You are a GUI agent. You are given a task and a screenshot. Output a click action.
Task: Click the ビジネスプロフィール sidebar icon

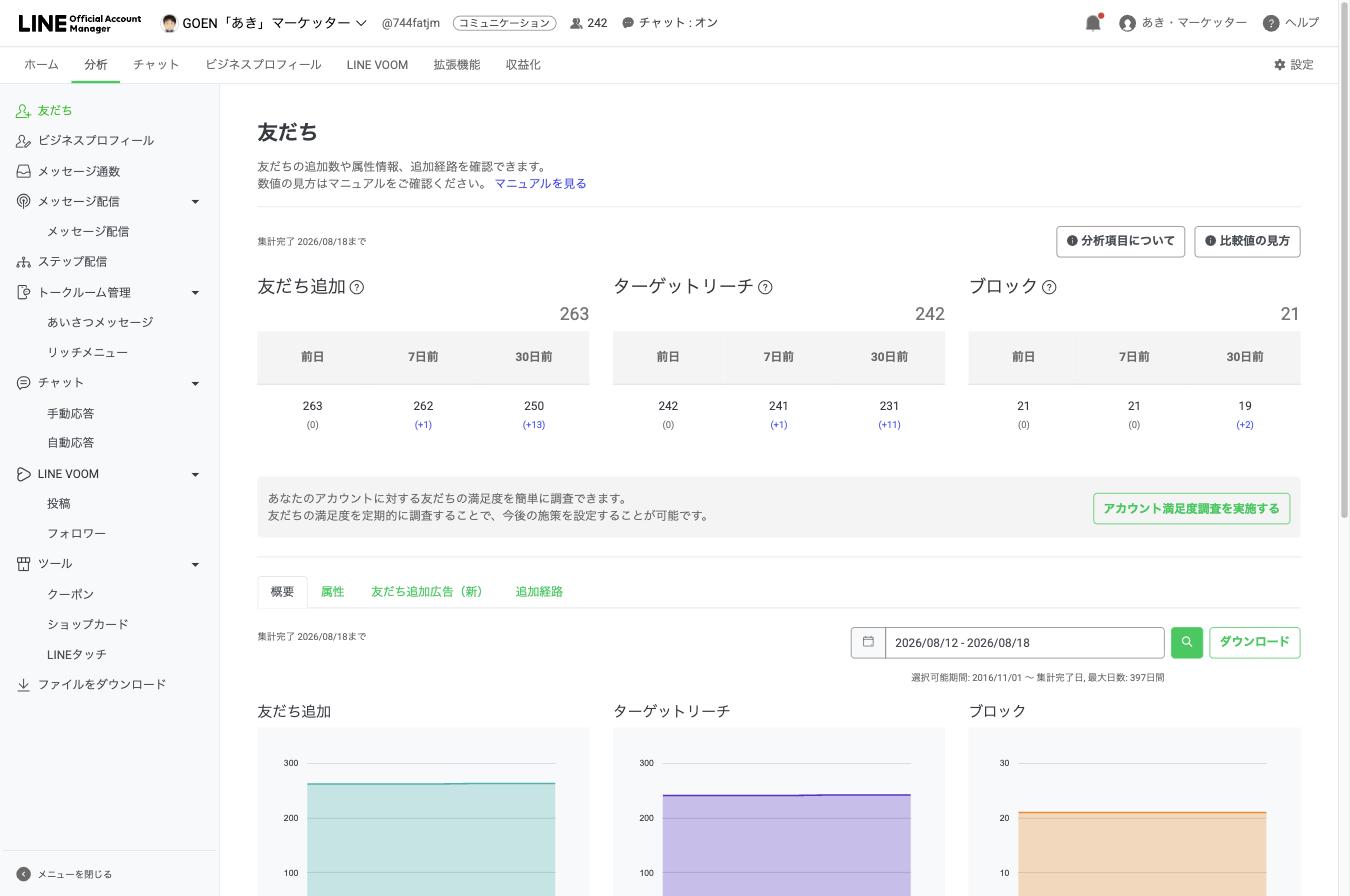(23, 141)
